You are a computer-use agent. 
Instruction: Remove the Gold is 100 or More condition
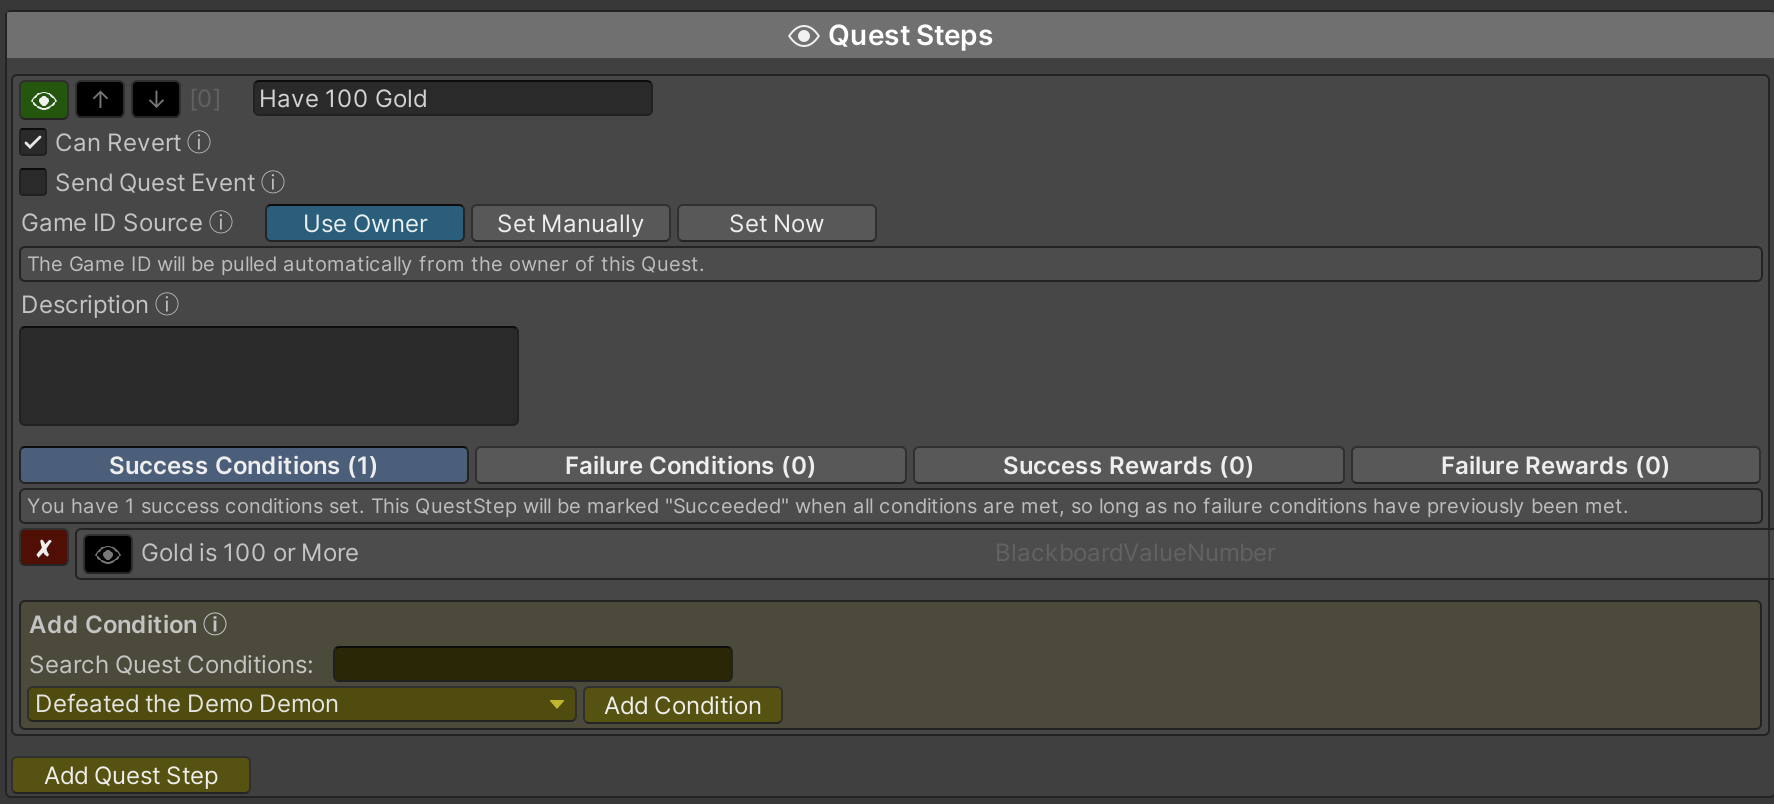click(44, 548)
